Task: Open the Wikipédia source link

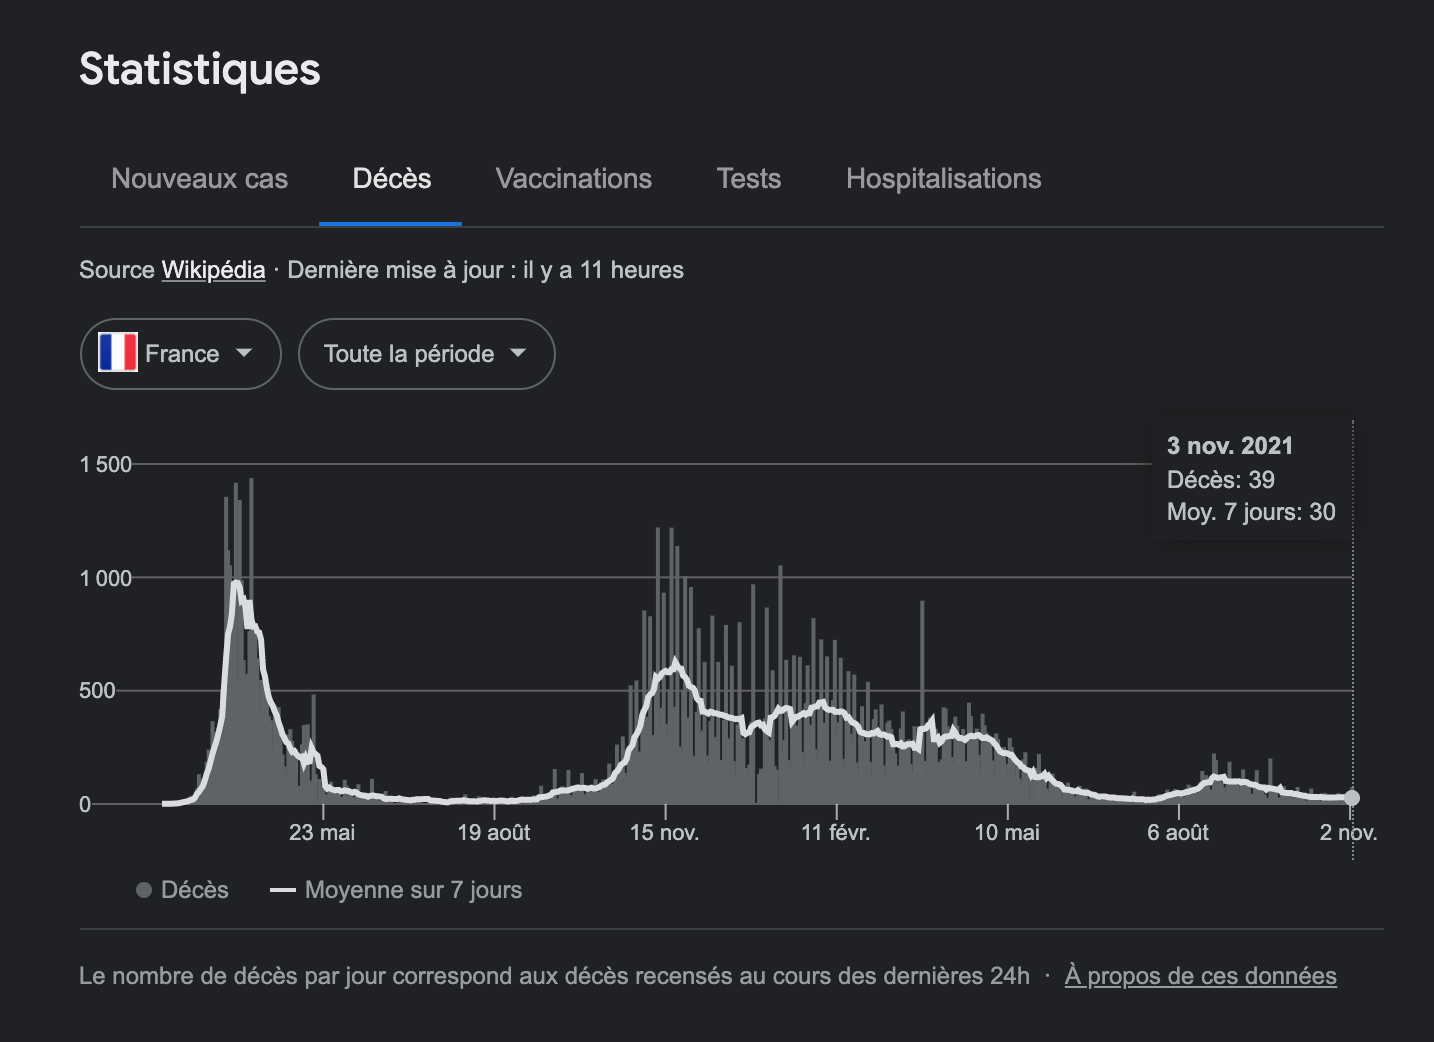Action: [213, 270]
